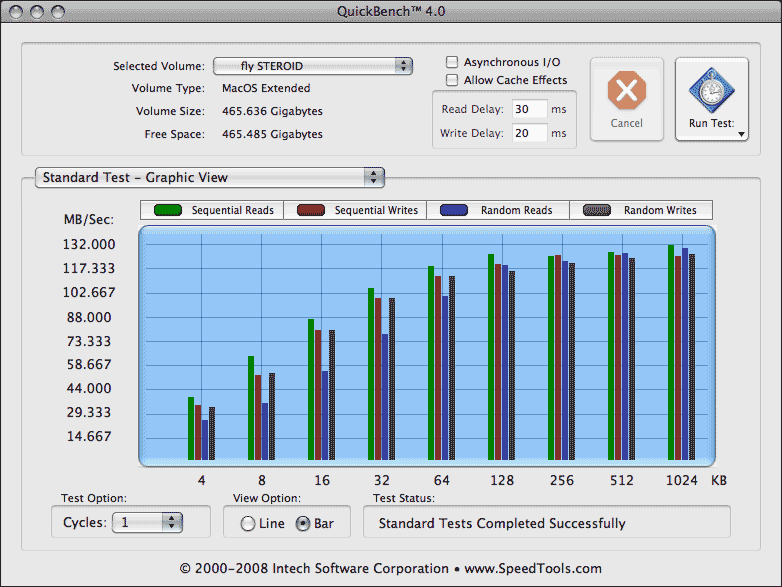Click the Run Test dropdown arrow
The height and width of the screenshot is (587, 782).
click(741, 133)
